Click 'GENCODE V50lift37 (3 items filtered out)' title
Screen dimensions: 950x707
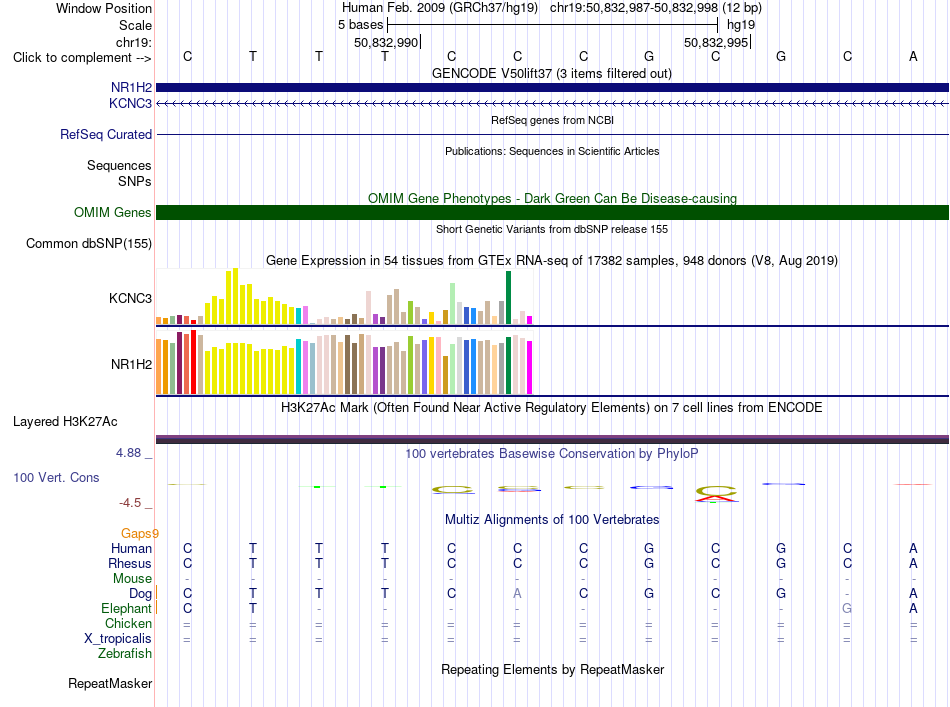[x=552, y=73]
